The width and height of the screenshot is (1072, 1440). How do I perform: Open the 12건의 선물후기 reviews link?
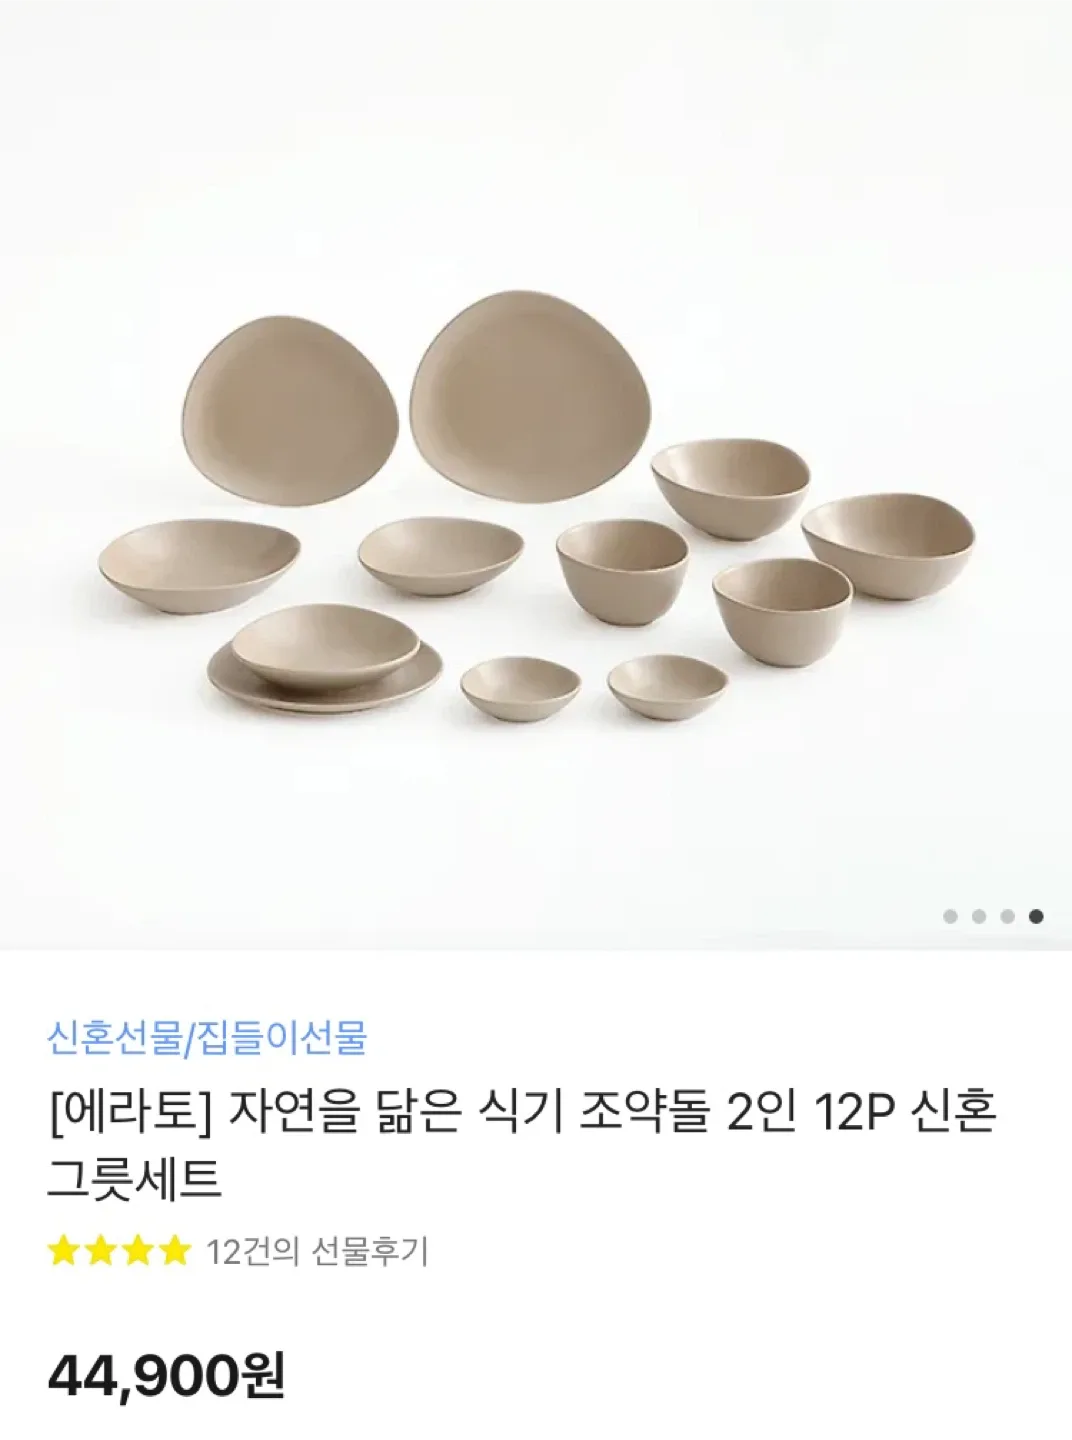tap(316, 1251)
